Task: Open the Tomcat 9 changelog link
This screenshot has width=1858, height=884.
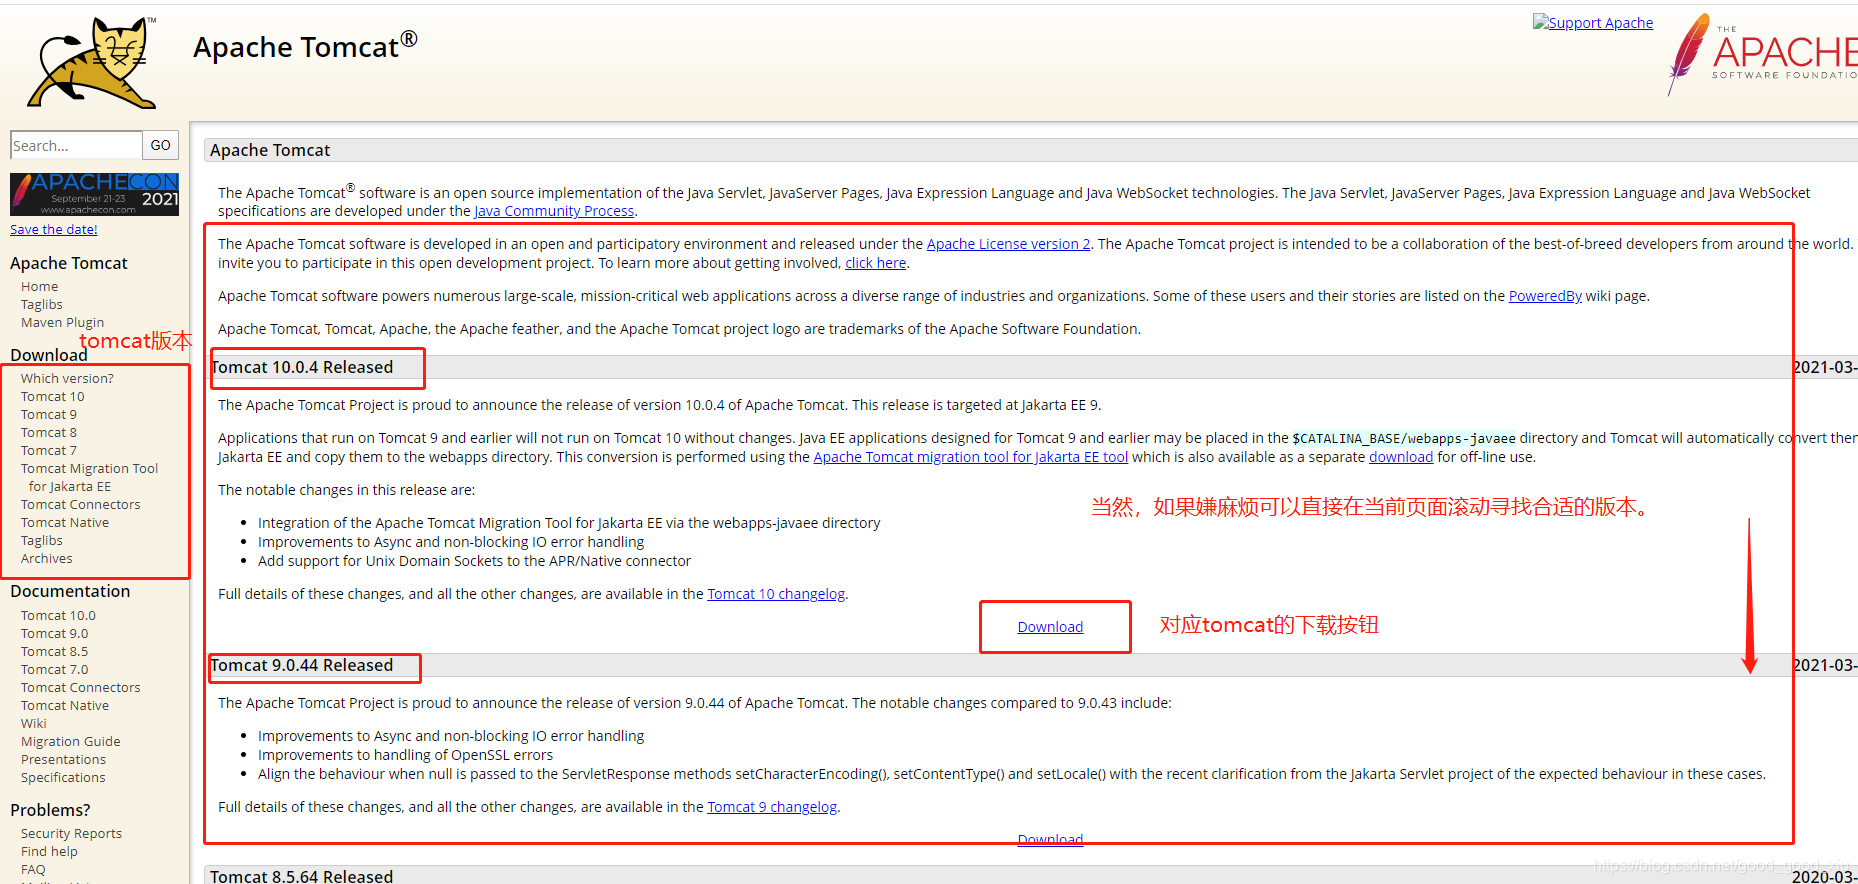Action: click(x=772, y=807)
